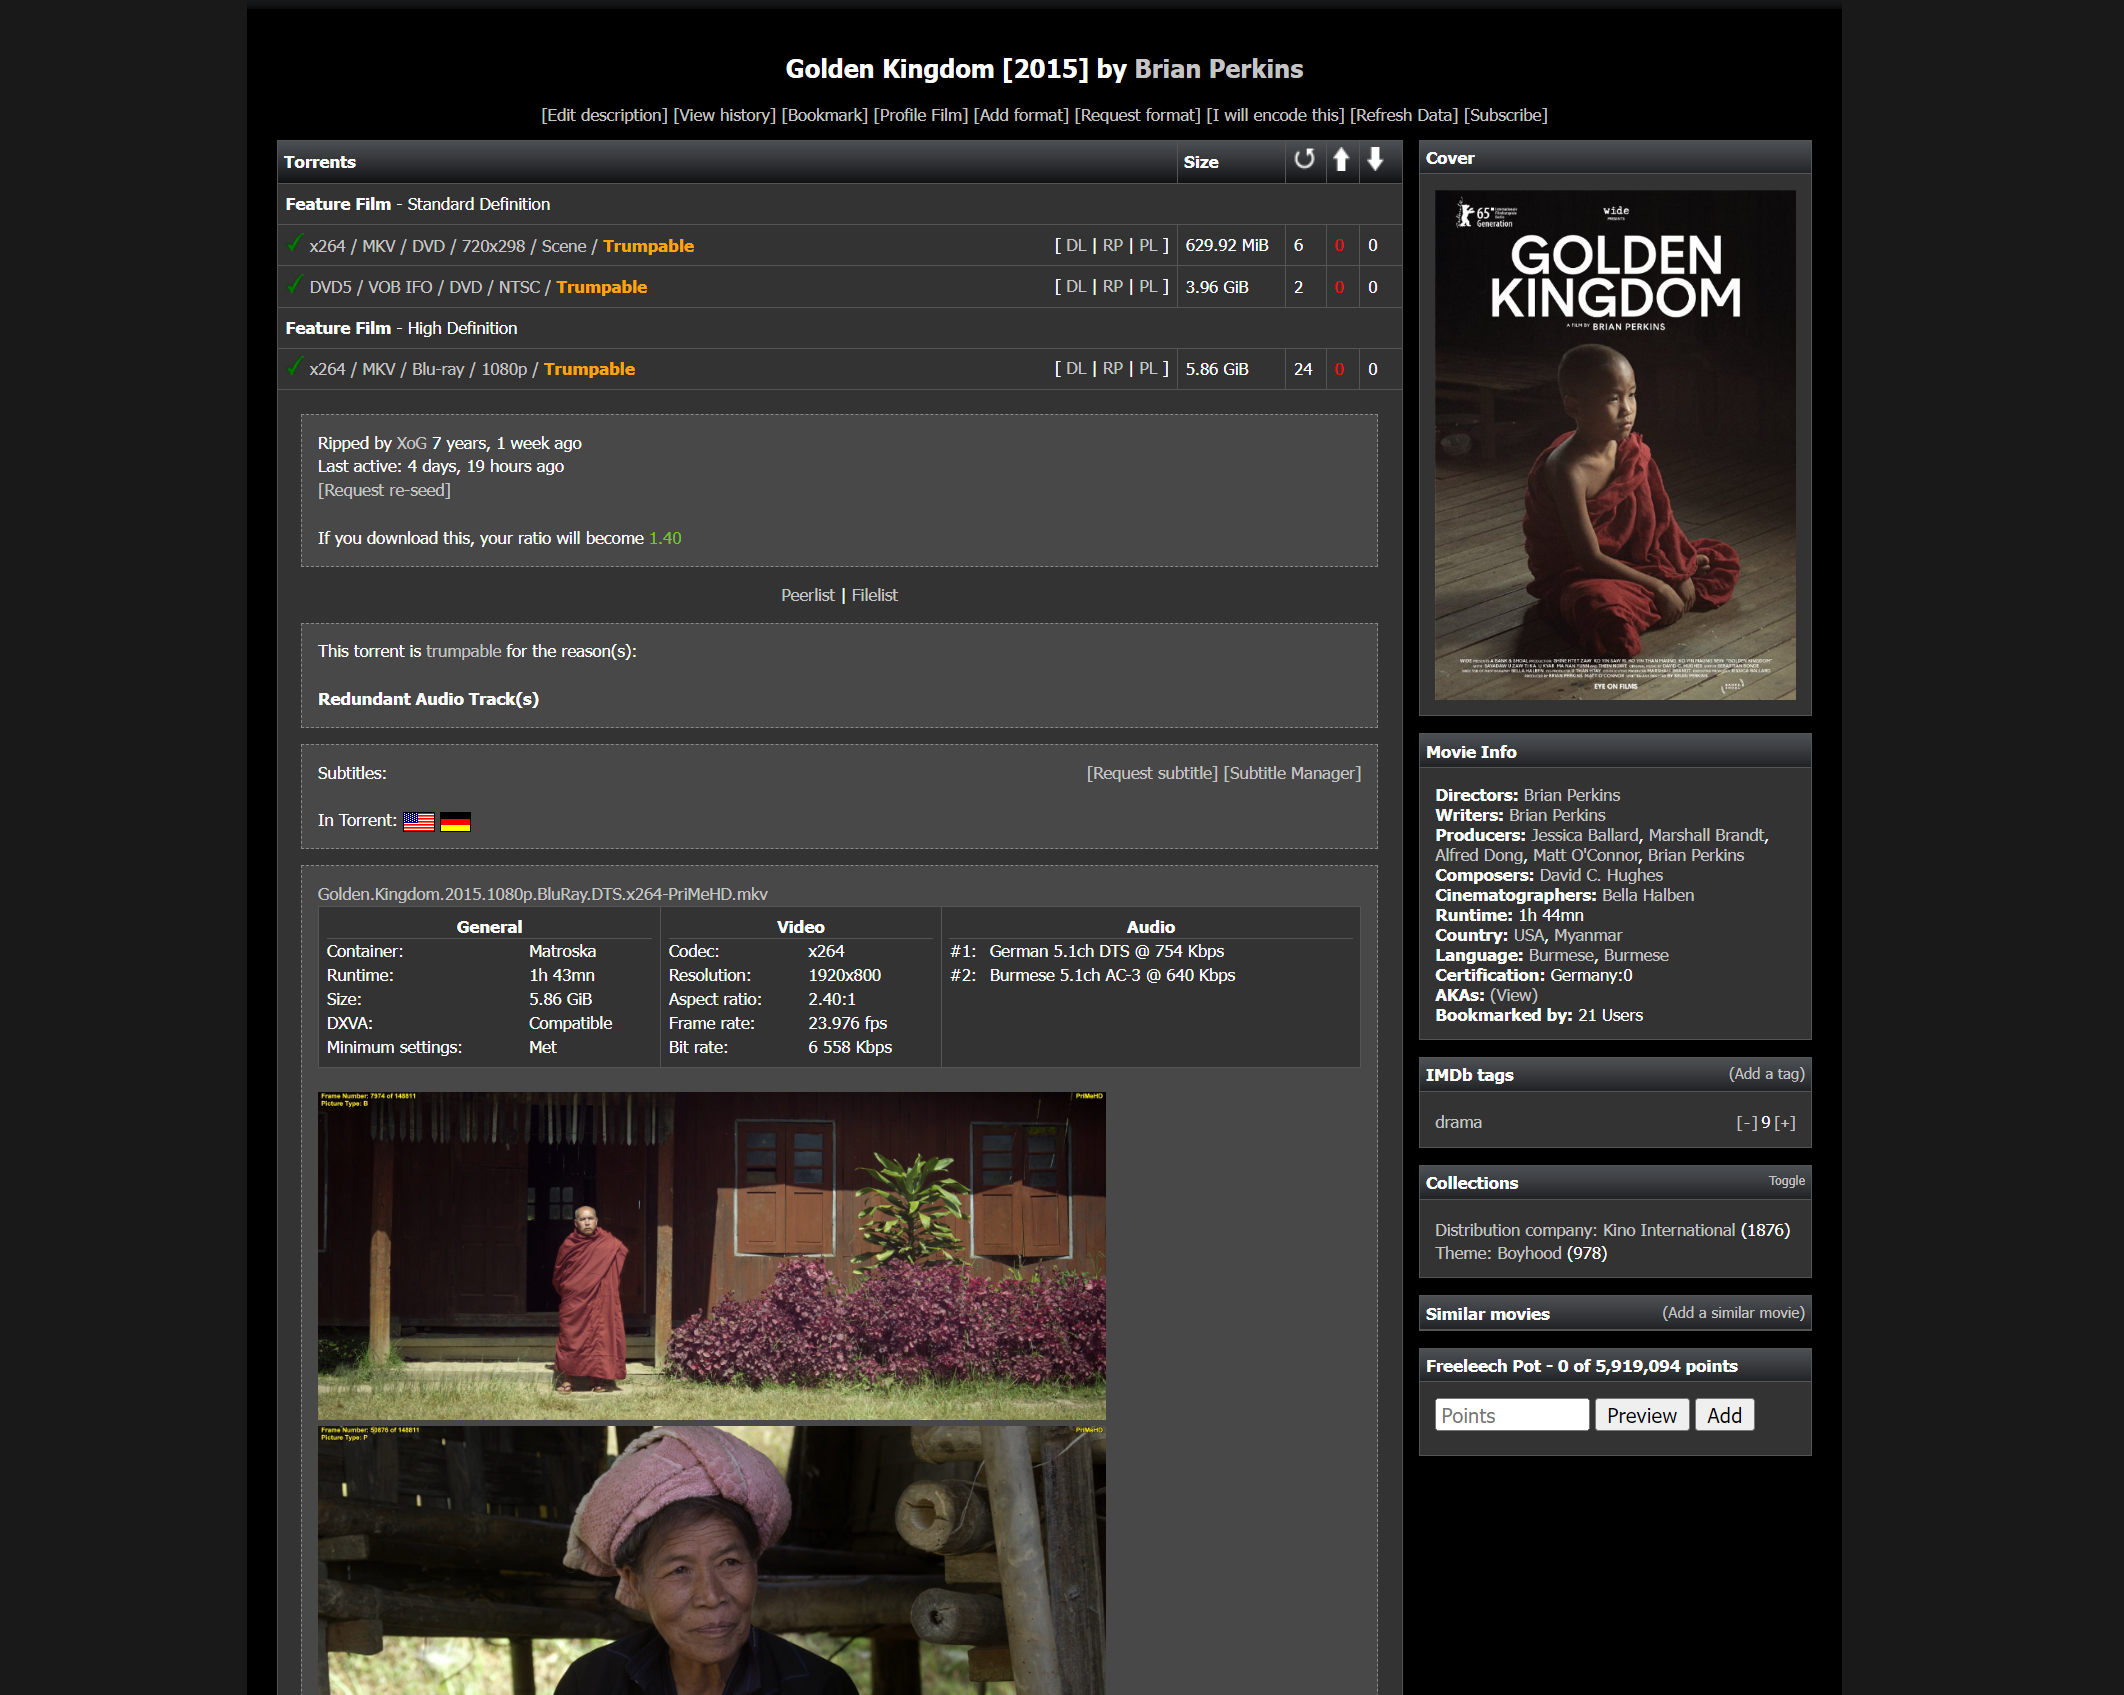Click the Points input field
The height and width of the screenshot is (1695, 2124).
[x=1510, y=1415]
